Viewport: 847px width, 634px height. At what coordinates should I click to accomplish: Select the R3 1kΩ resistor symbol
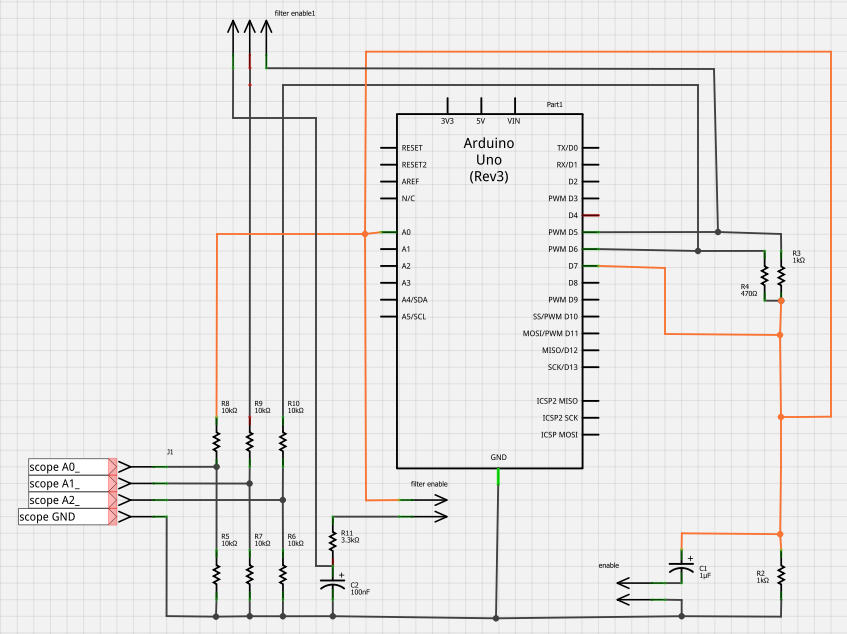(x=781, y=275)
